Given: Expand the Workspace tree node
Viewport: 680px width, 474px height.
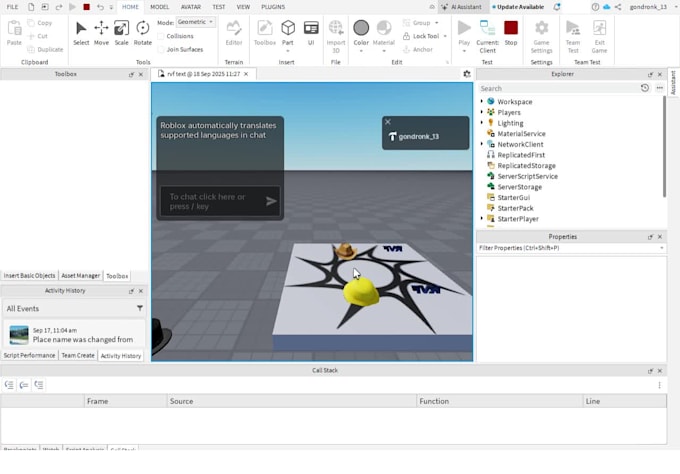Looking at the screenshot, I should click(481, 101).
